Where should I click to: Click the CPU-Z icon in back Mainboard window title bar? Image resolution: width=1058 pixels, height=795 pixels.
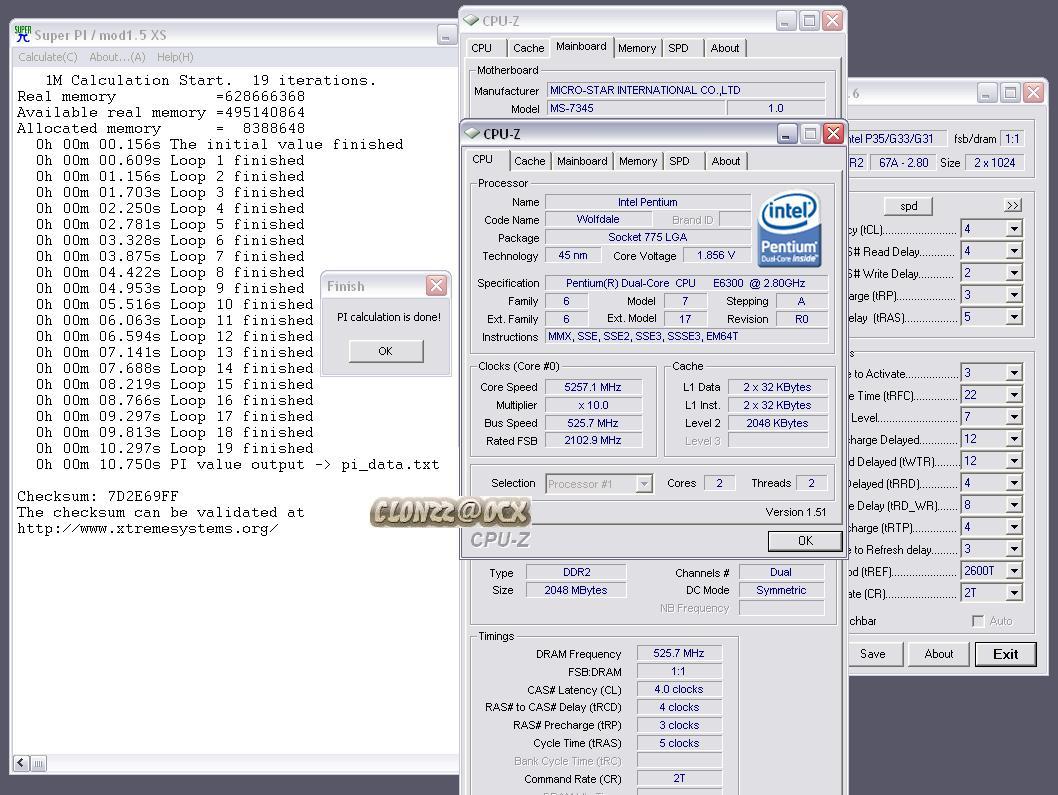[471, 20]
